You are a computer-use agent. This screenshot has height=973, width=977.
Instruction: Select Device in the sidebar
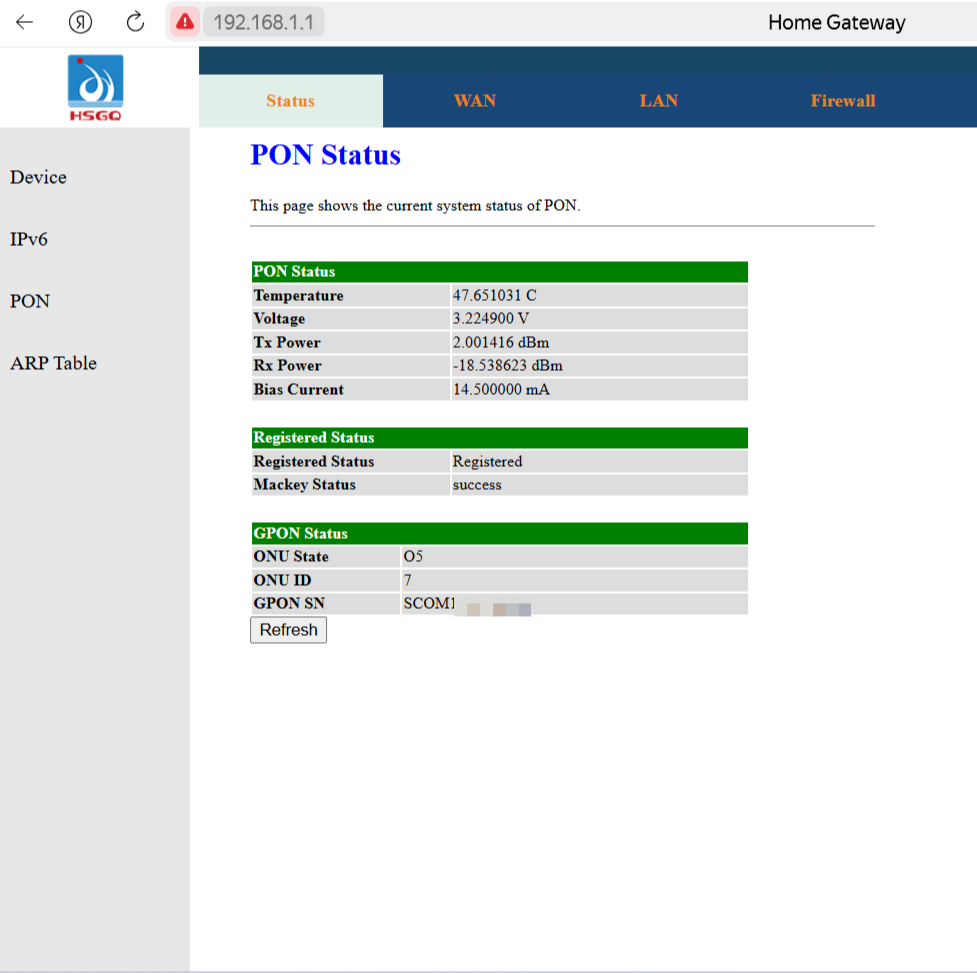click(x=38, y=178)
